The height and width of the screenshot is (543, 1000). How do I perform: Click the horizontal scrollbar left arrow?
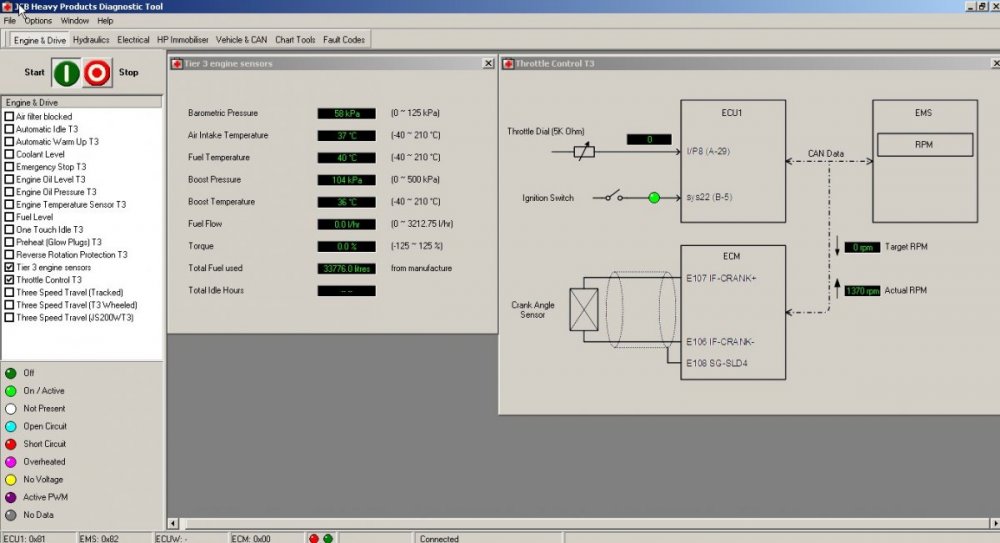(172, 523)
